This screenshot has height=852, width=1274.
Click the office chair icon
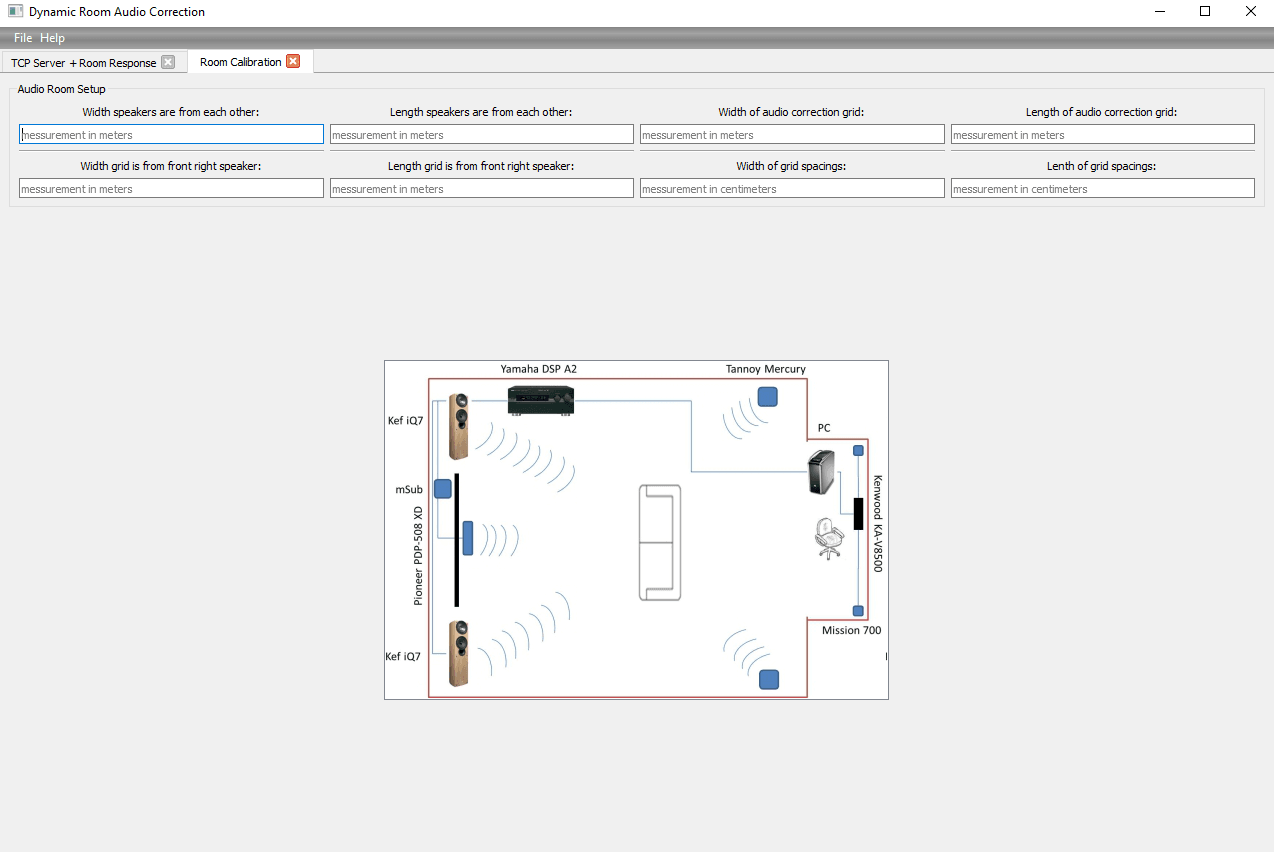[829, 539]
